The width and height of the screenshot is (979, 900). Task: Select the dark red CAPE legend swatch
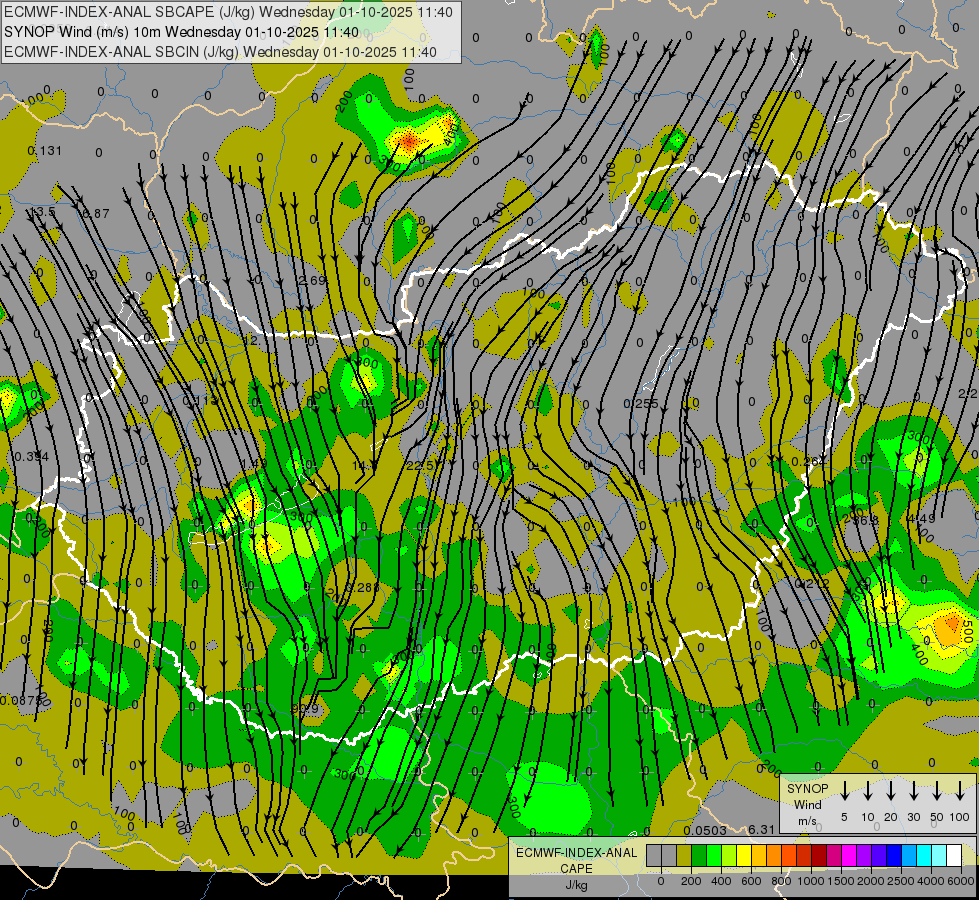coord(819,856)
